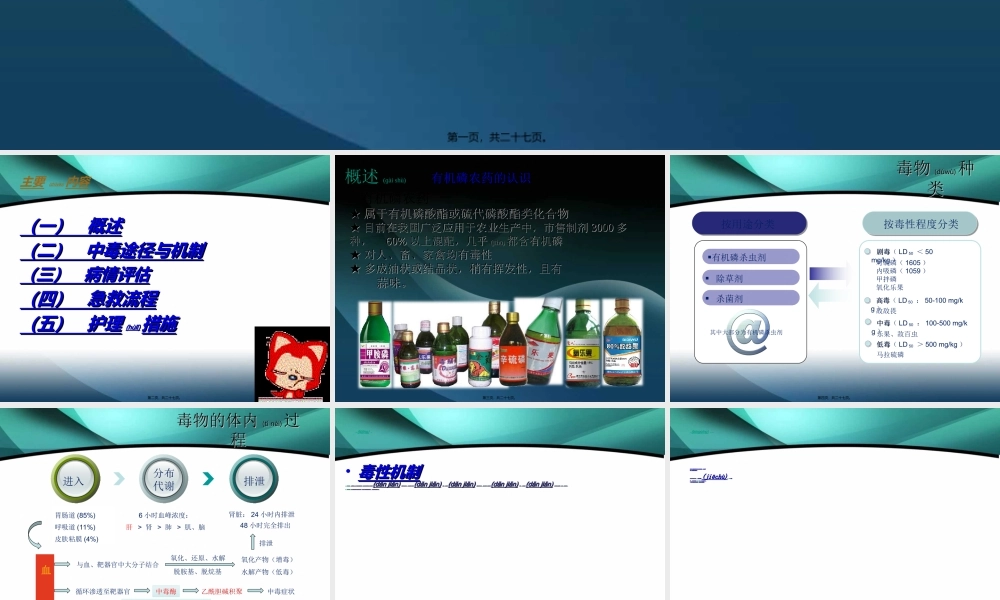Viewport: 1000px width, 600px height.
Task: Click the green "进入" circle icon
Action: click(x=75, y=480)
